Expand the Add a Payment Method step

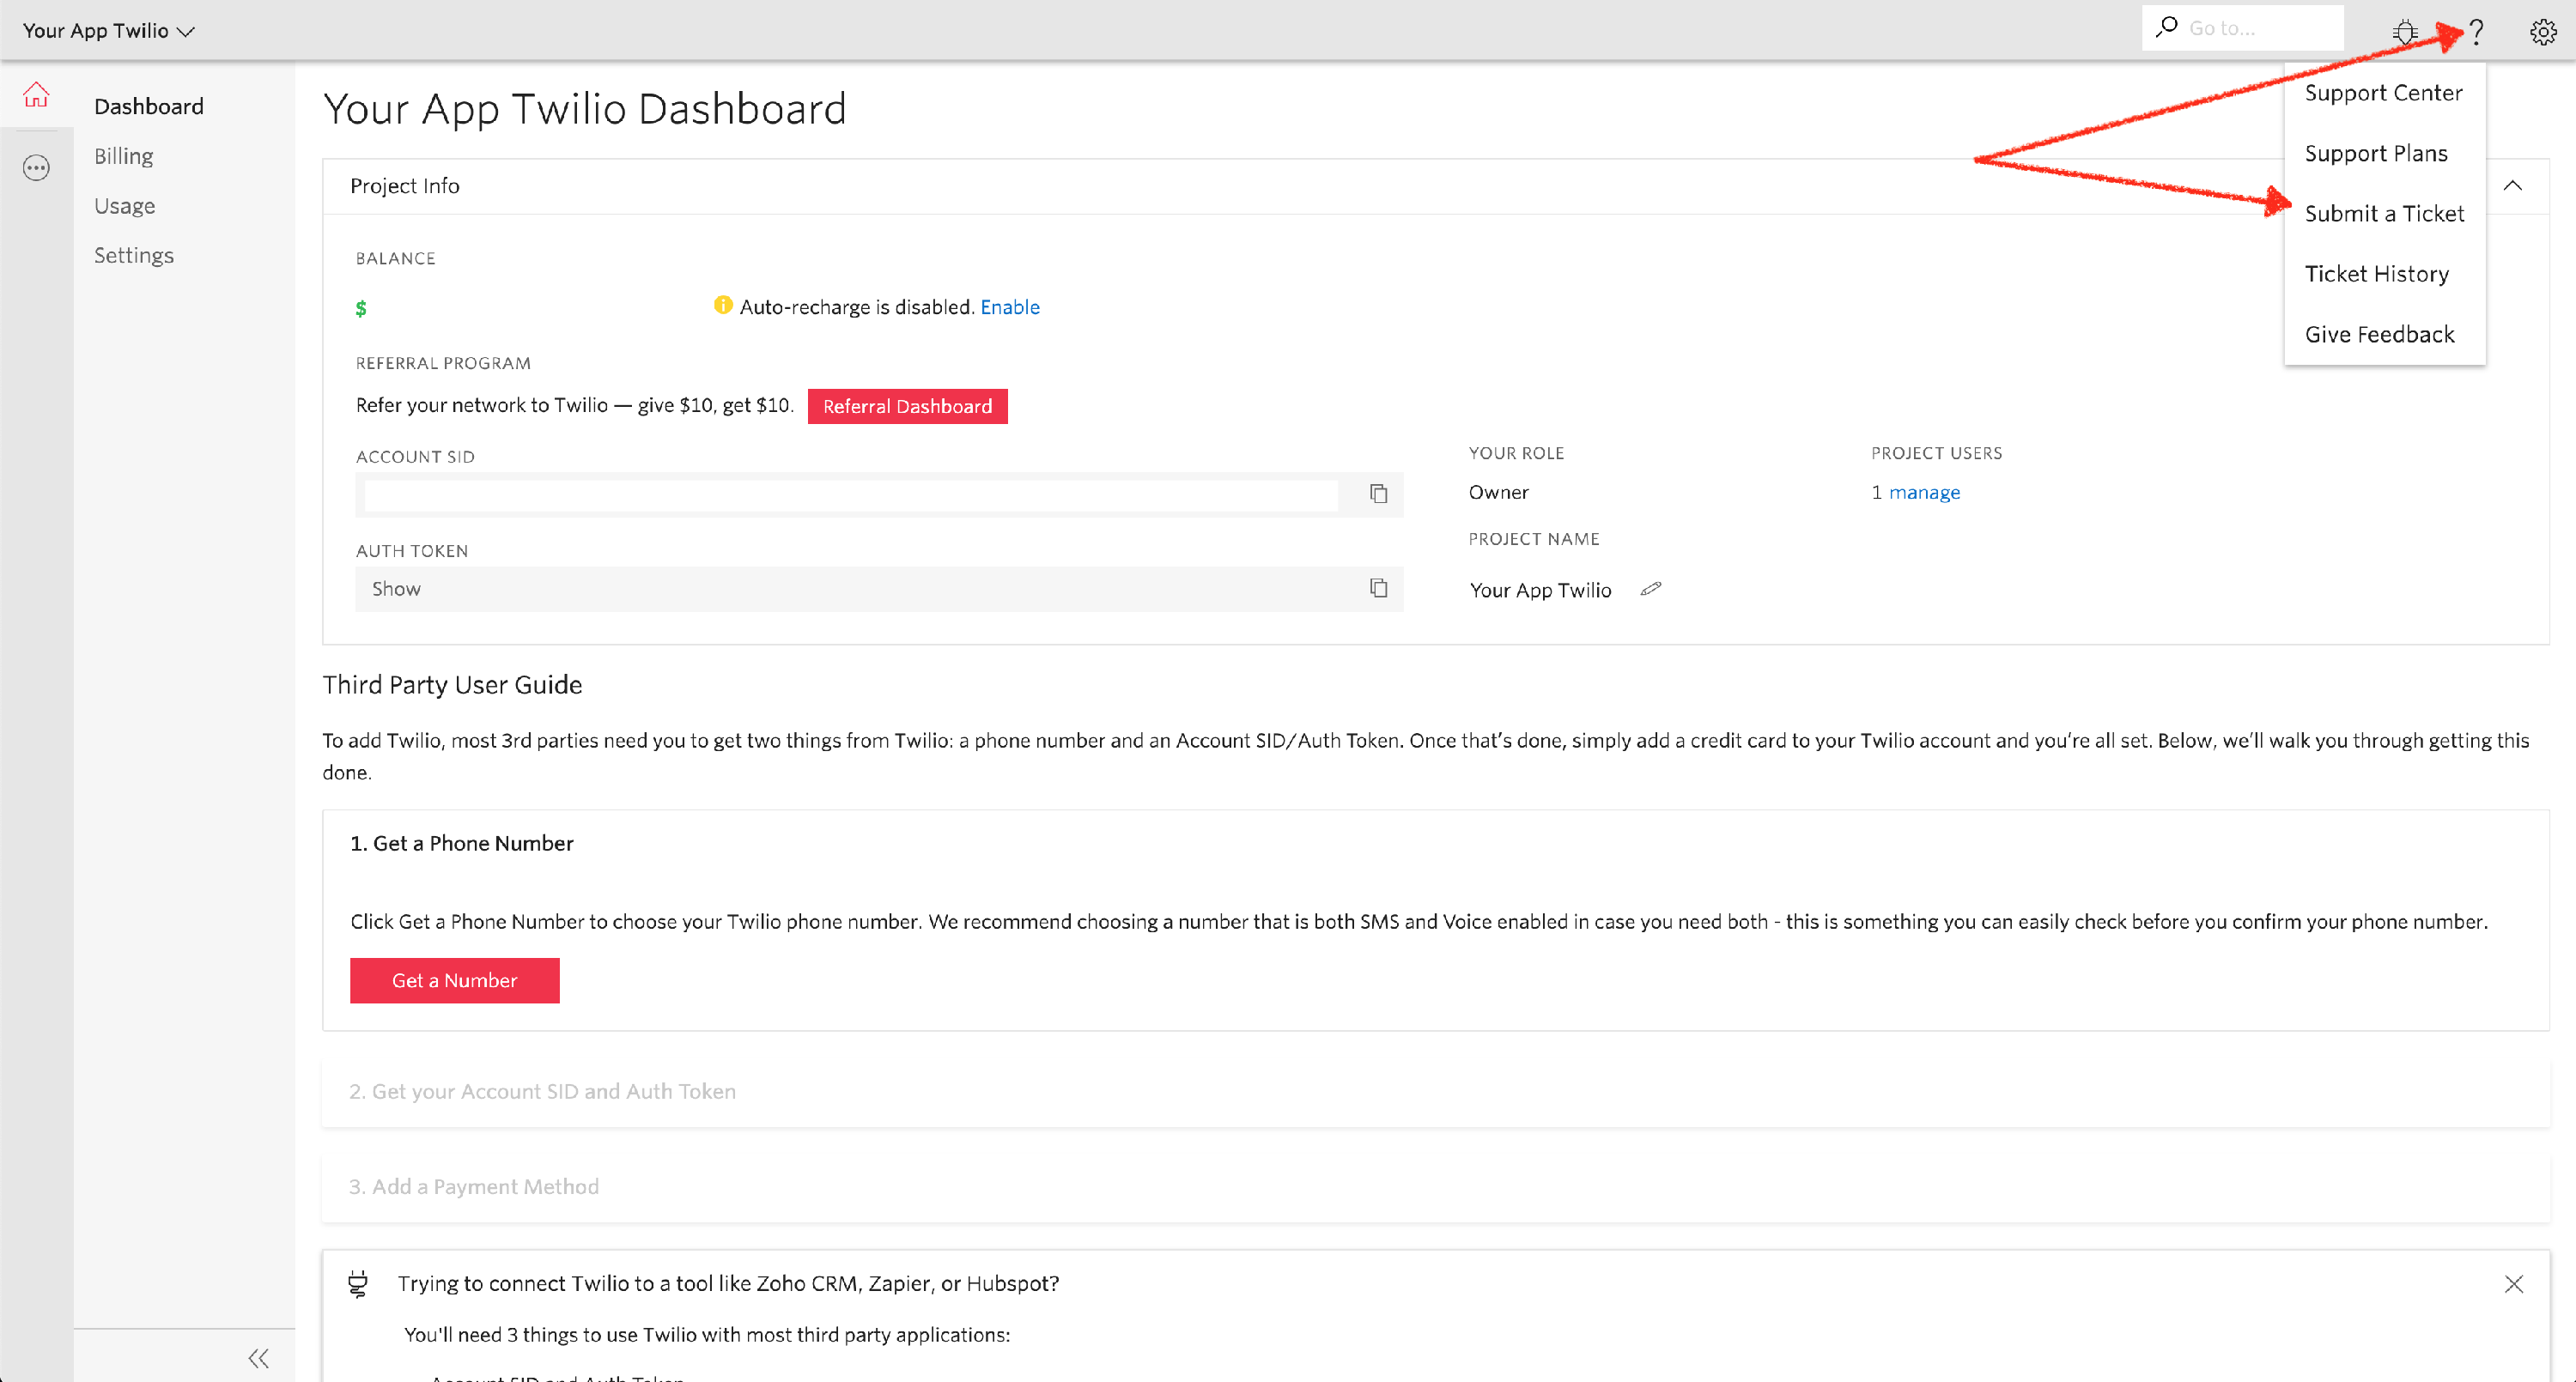[x=474, y=1186]
